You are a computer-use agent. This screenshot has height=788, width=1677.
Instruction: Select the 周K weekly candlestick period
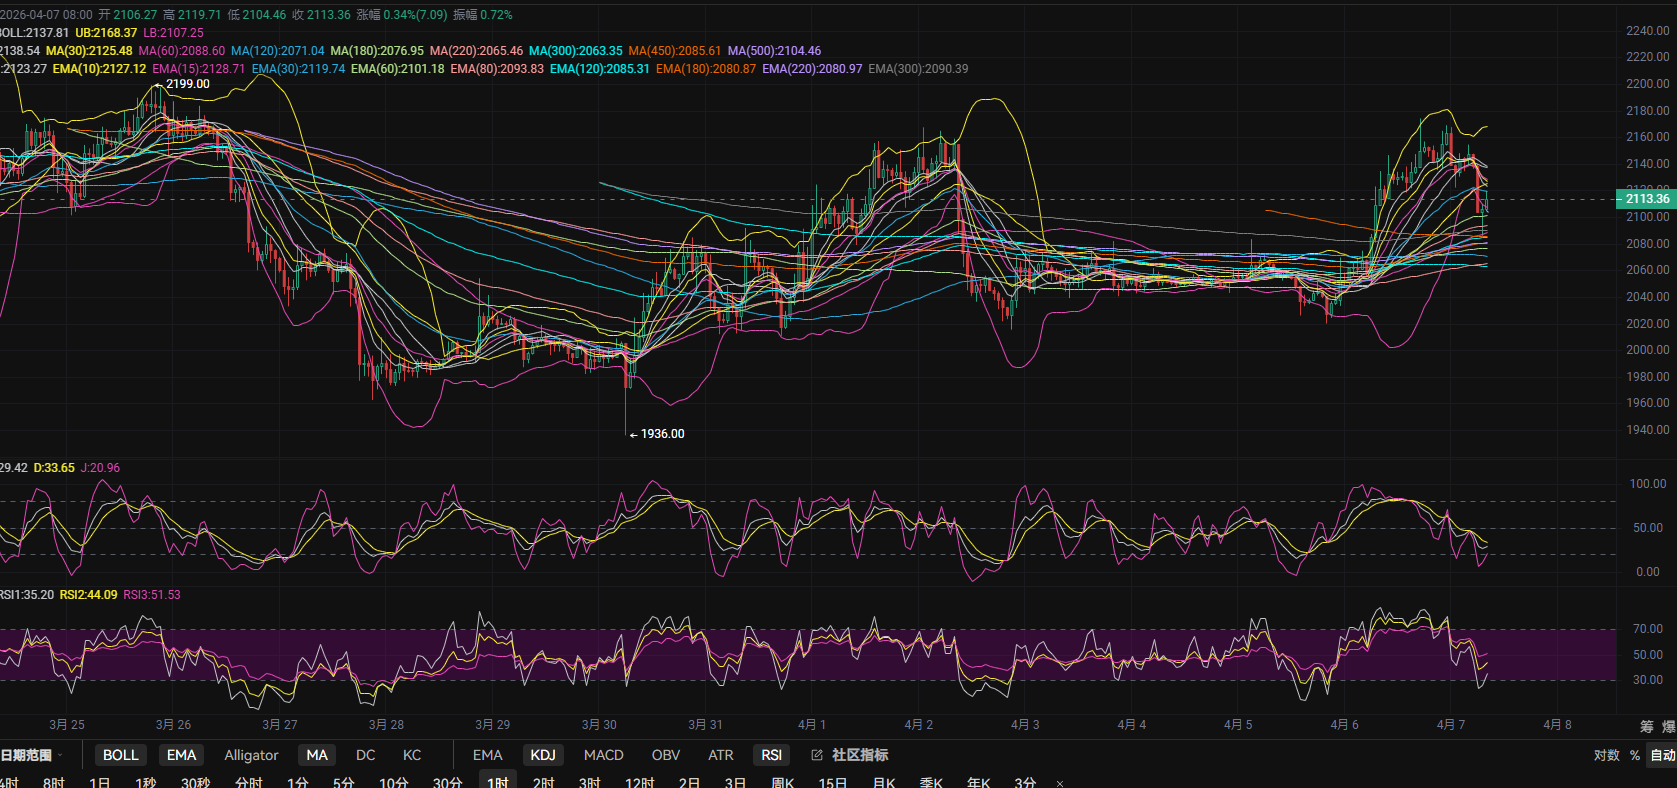pyautogui.click(x=781, y=782)
